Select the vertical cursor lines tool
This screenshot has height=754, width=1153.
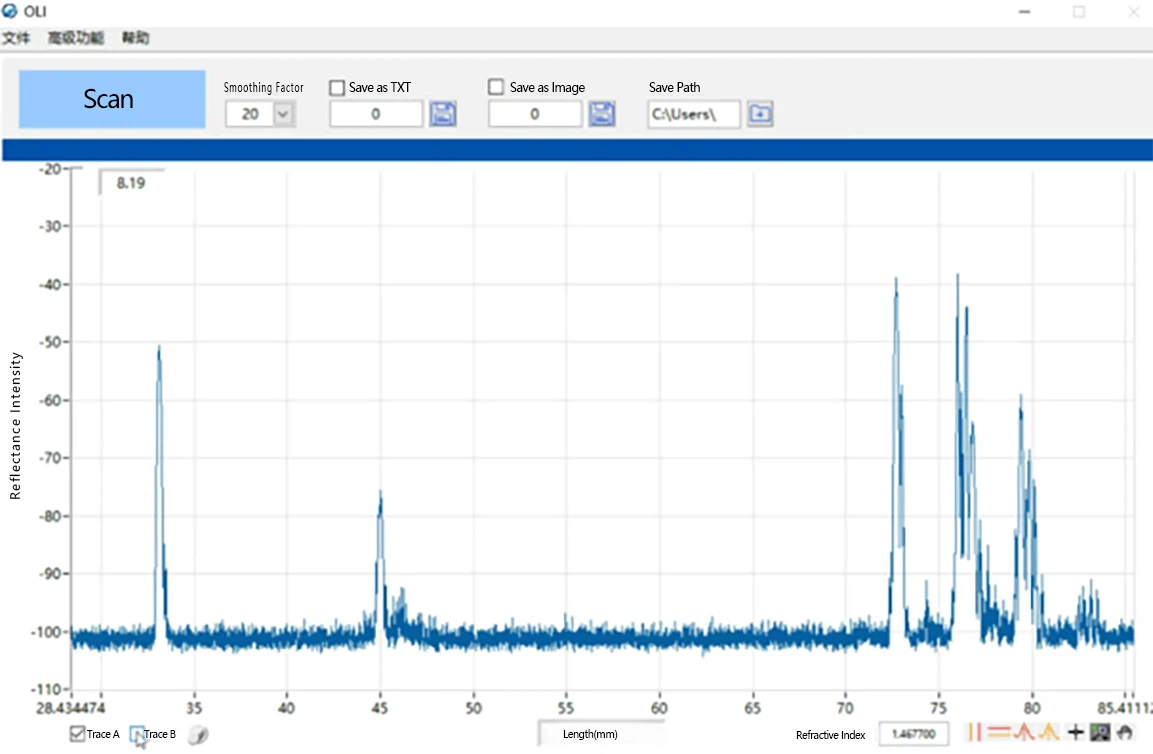(x=974, y=732)
